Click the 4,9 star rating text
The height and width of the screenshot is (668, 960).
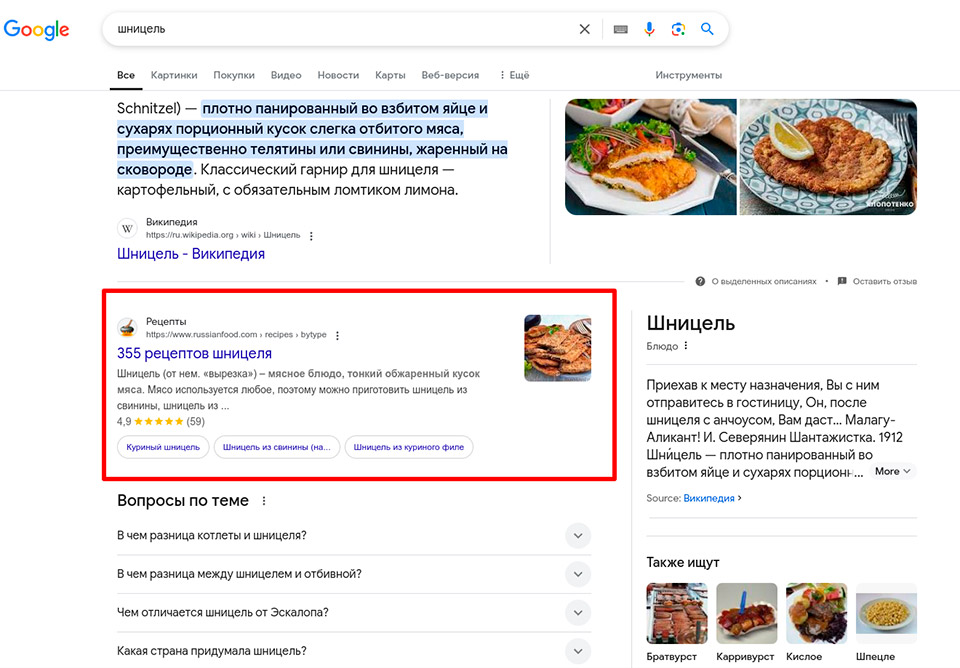[124, 421]
